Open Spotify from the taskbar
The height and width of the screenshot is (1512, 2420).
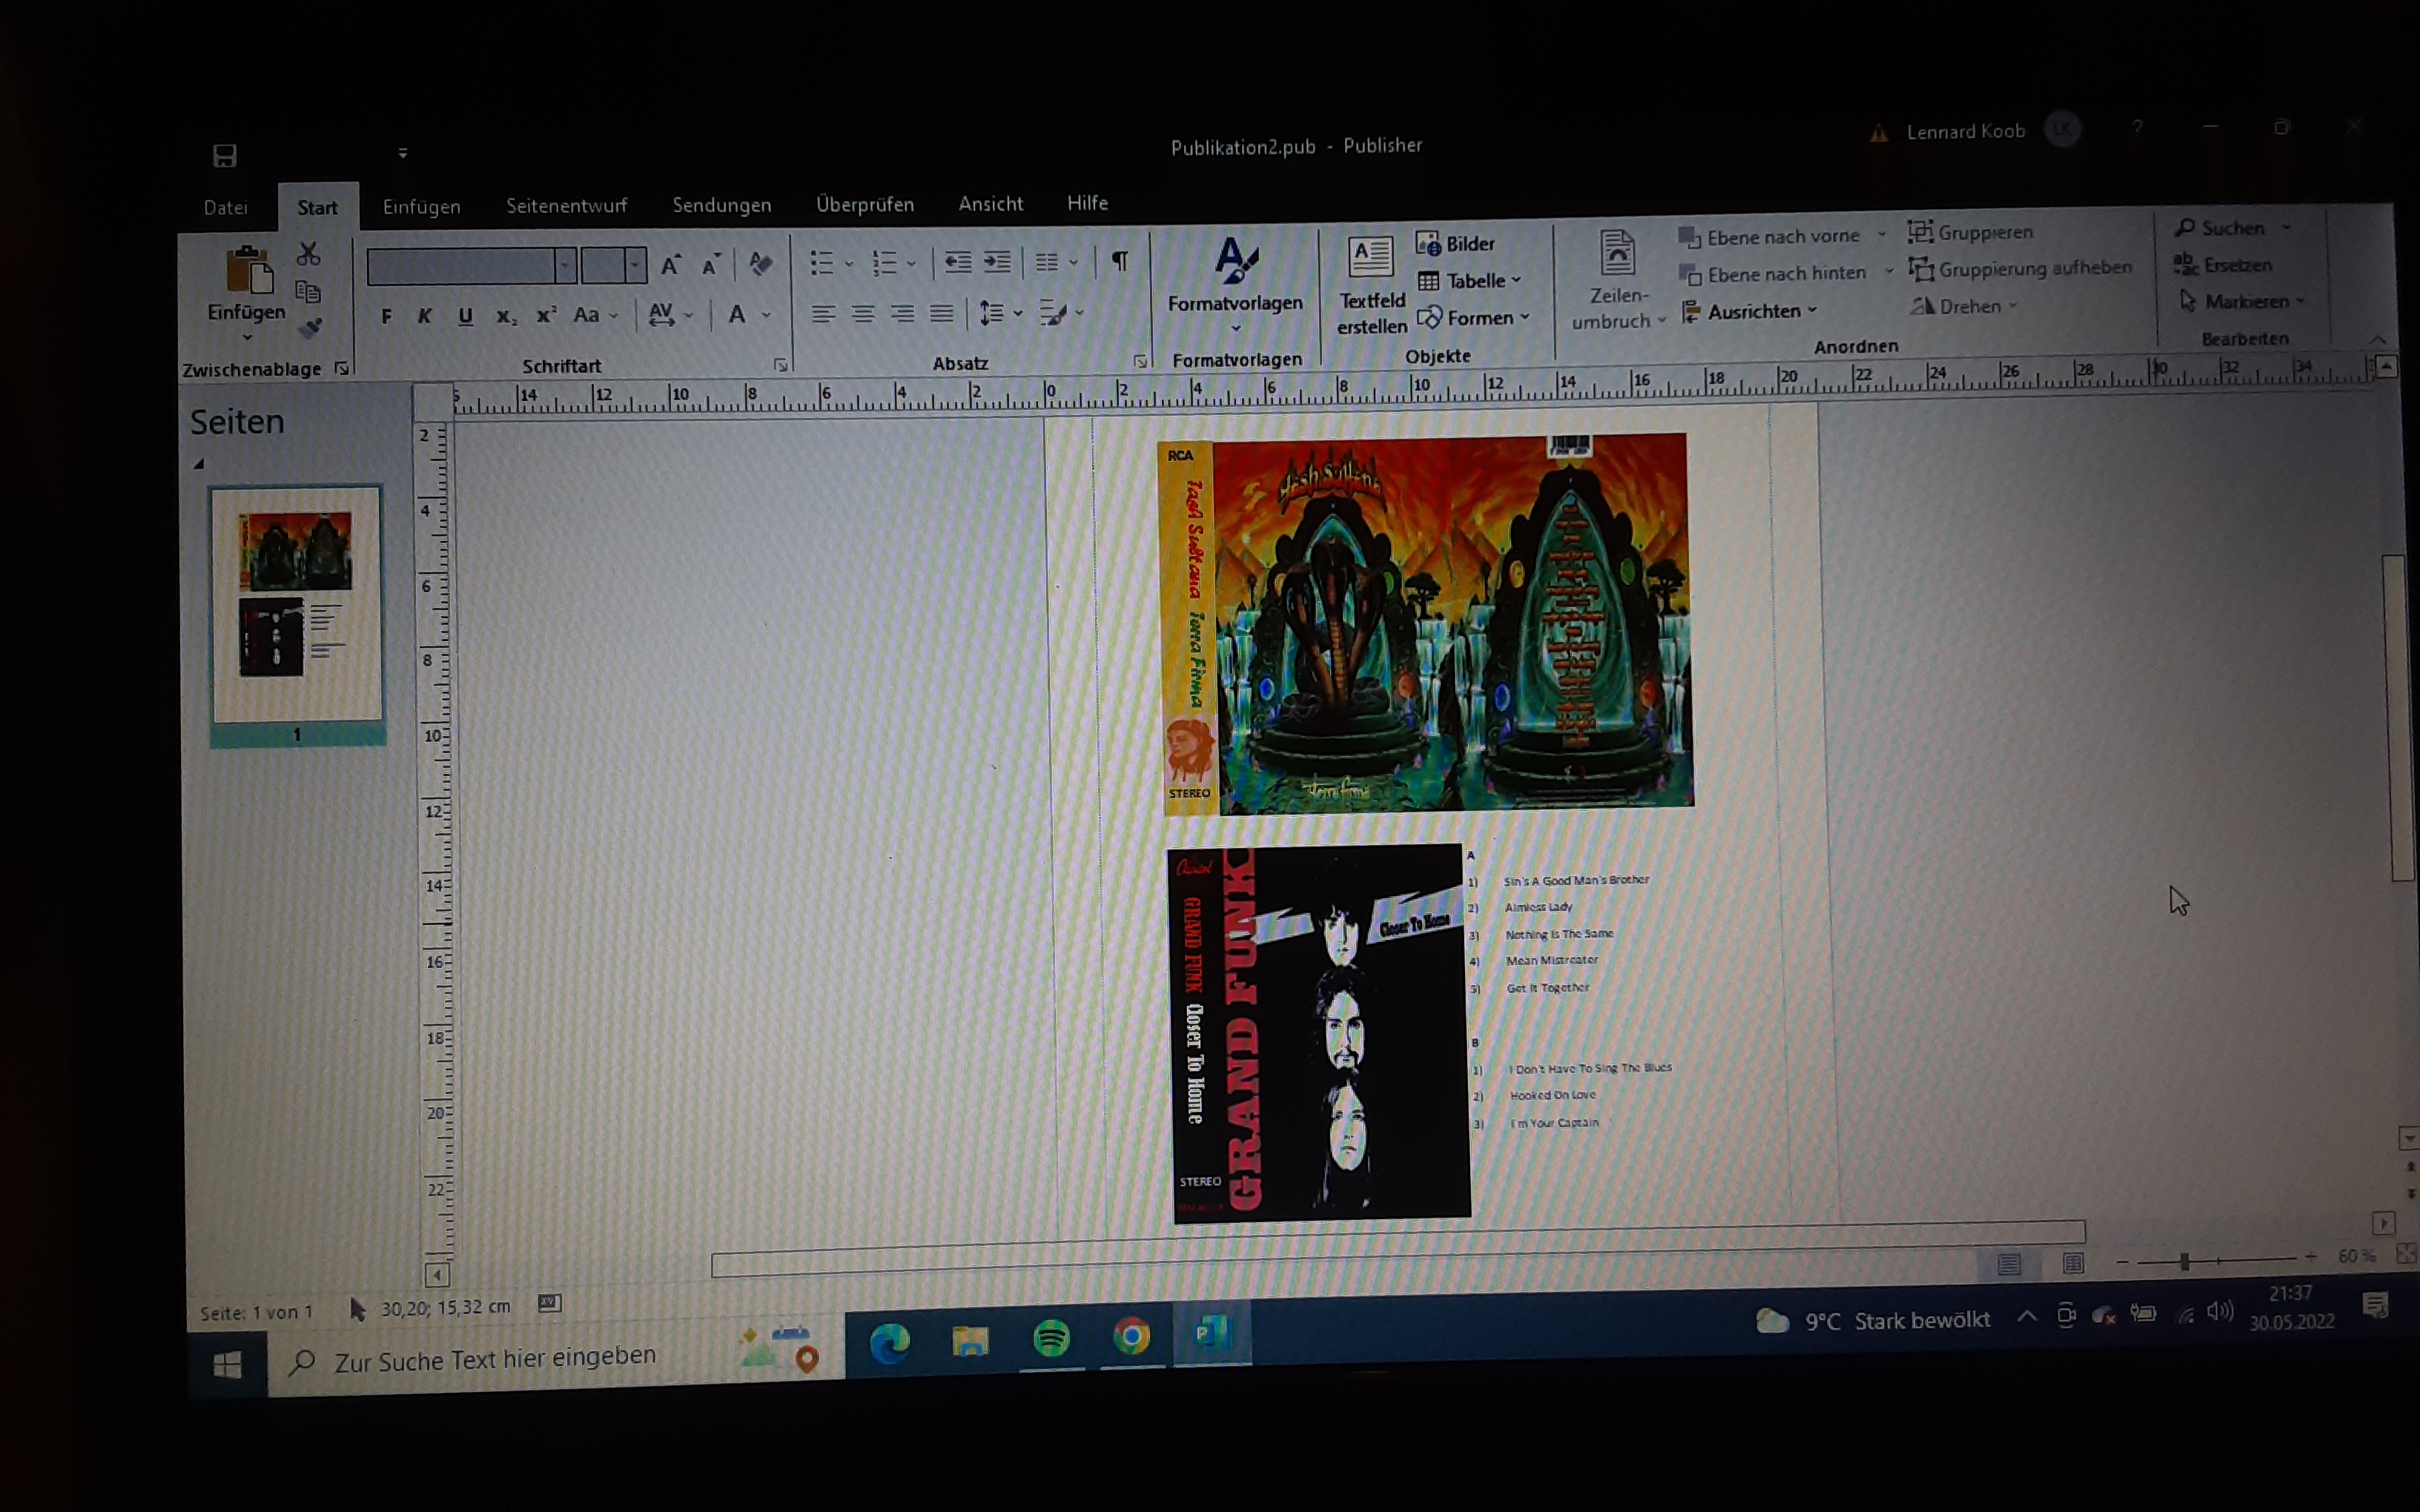(1051, 1337)
